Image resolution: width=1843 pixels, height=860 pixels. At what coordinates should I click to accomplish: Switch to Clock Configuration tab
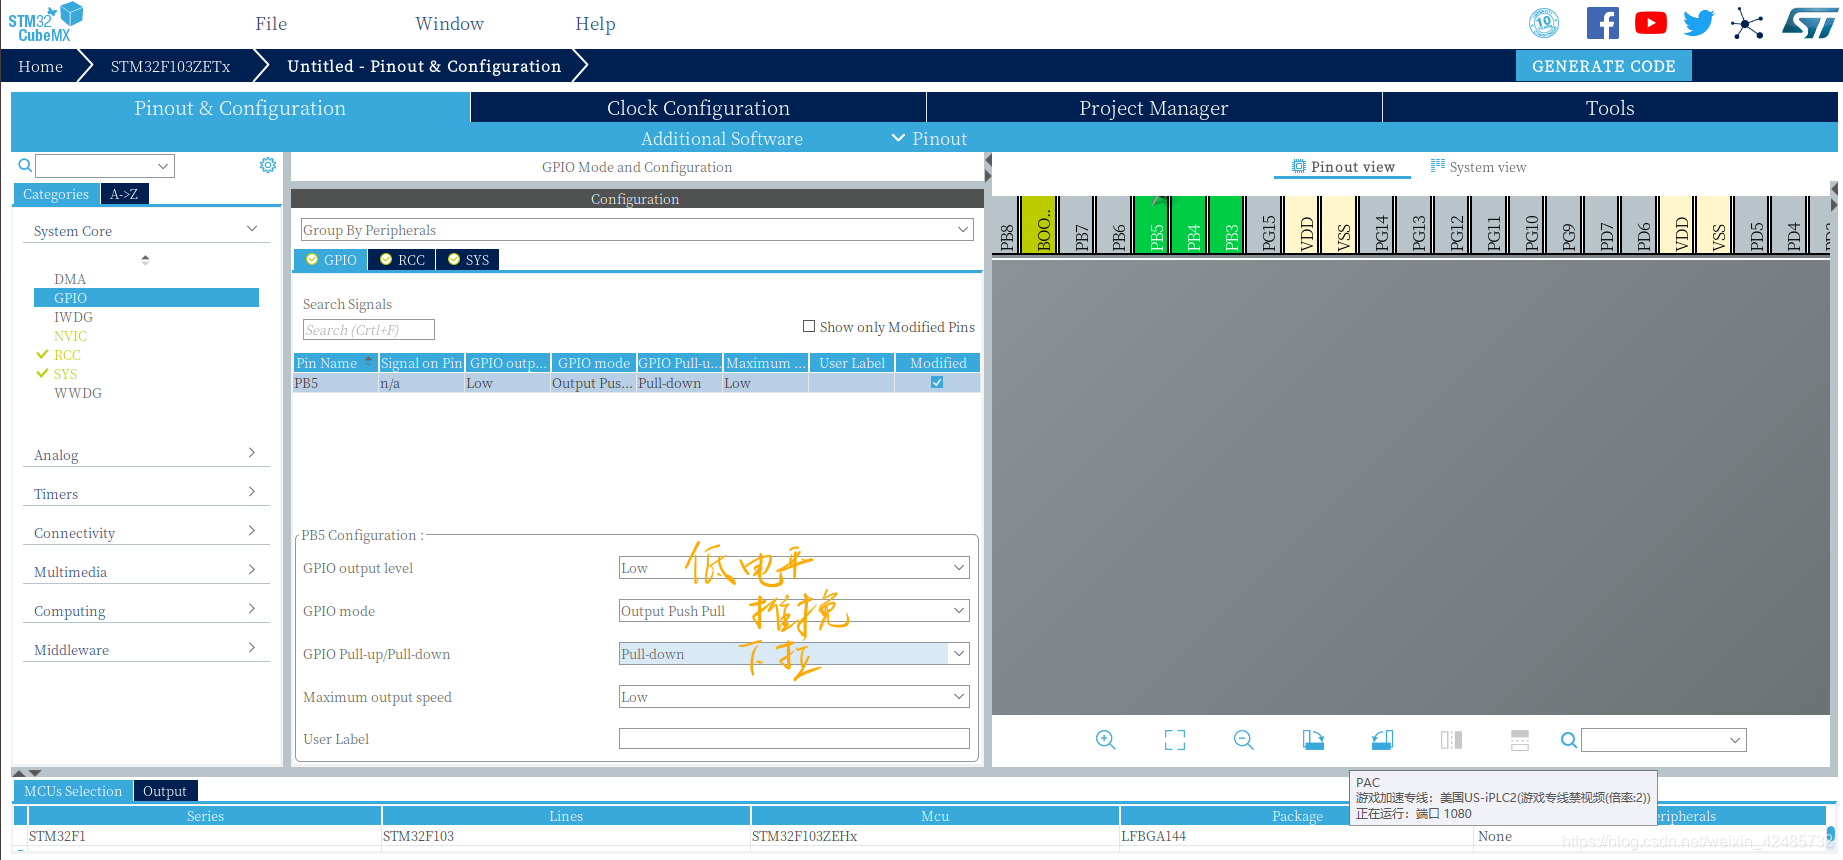coord(698,108)
